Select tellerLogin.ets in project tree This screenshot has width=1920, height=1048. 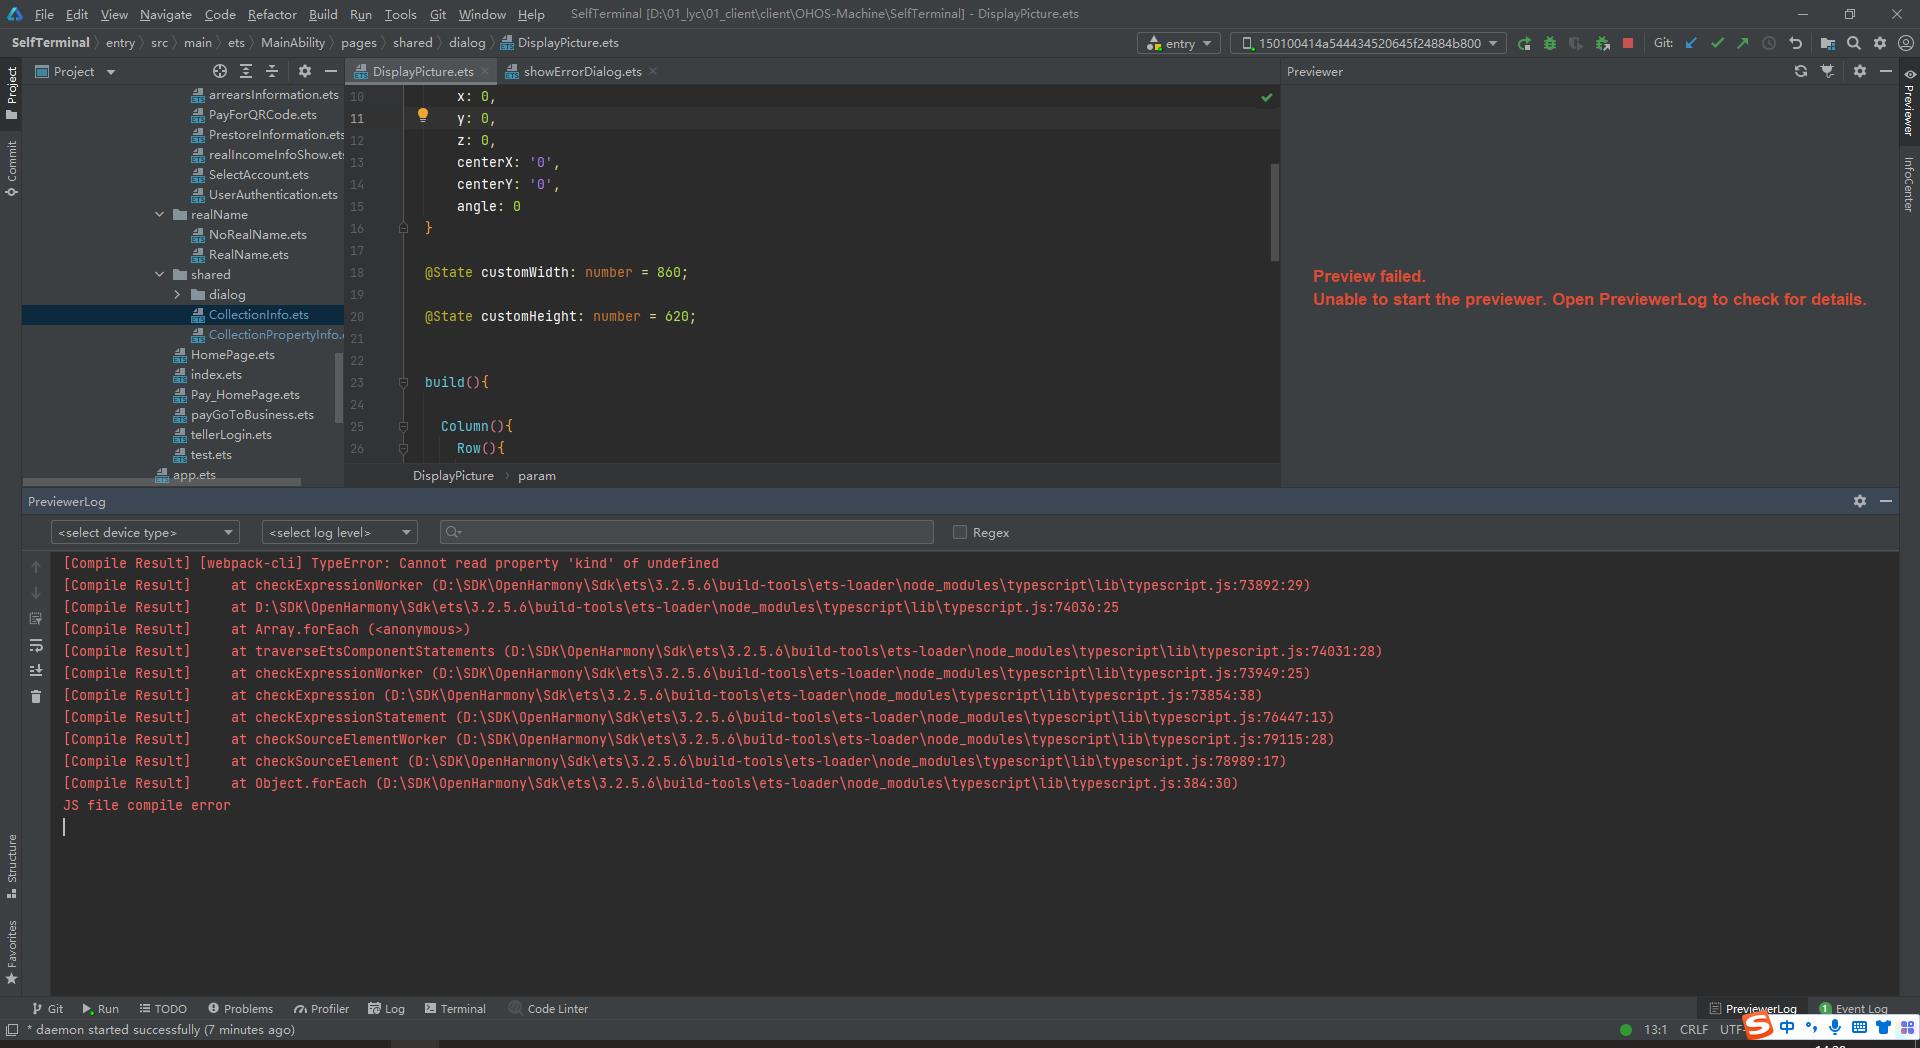coord(231,434)
